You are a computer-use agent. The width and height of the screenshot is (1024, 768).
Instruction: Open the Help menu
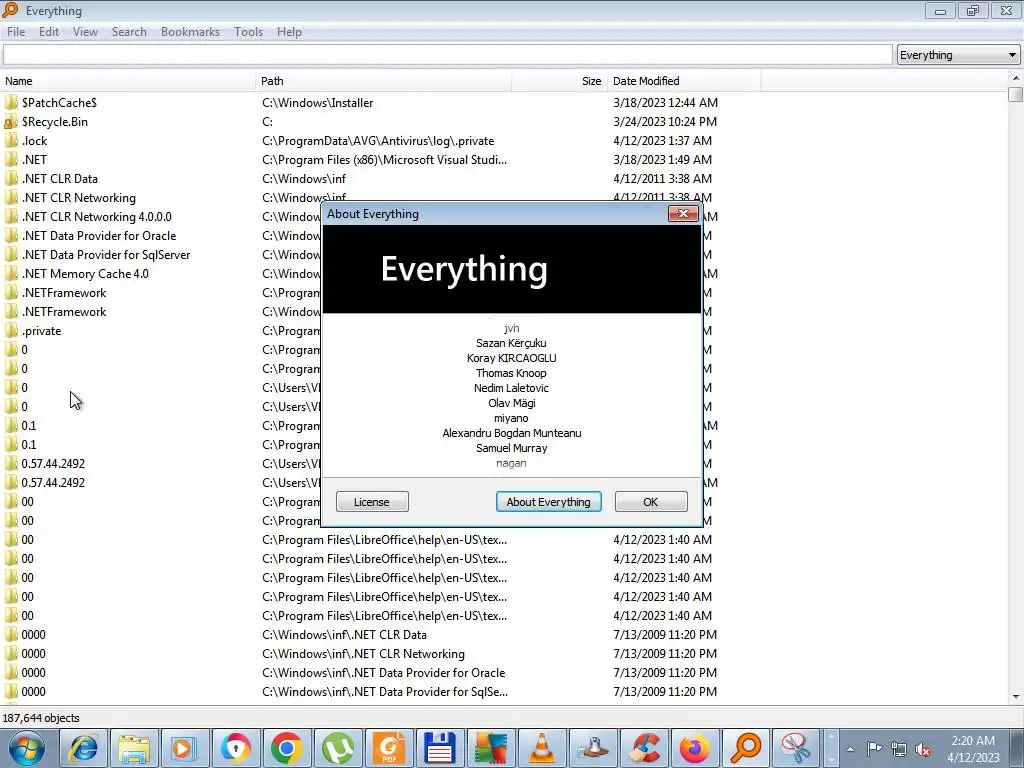click(x=289, y=32)
